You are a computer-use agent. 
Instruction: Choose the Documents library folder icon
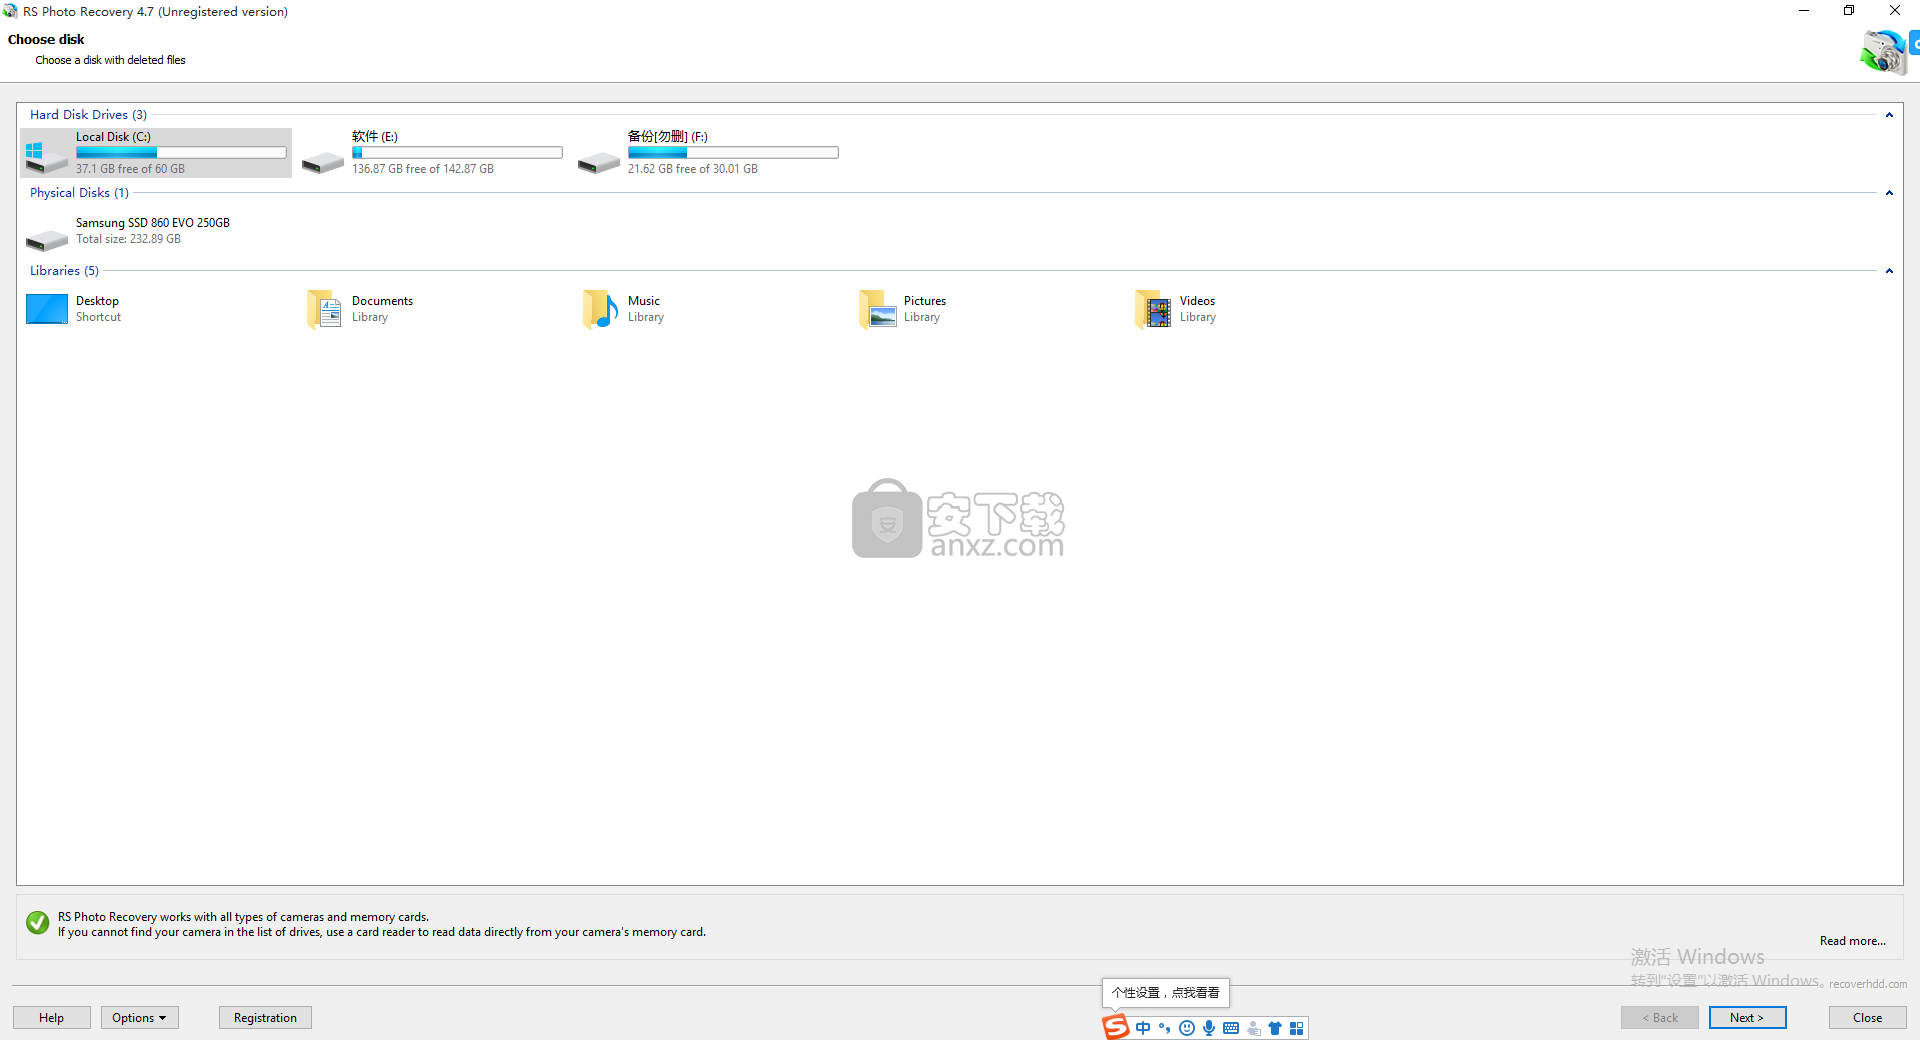click(324, 309)
